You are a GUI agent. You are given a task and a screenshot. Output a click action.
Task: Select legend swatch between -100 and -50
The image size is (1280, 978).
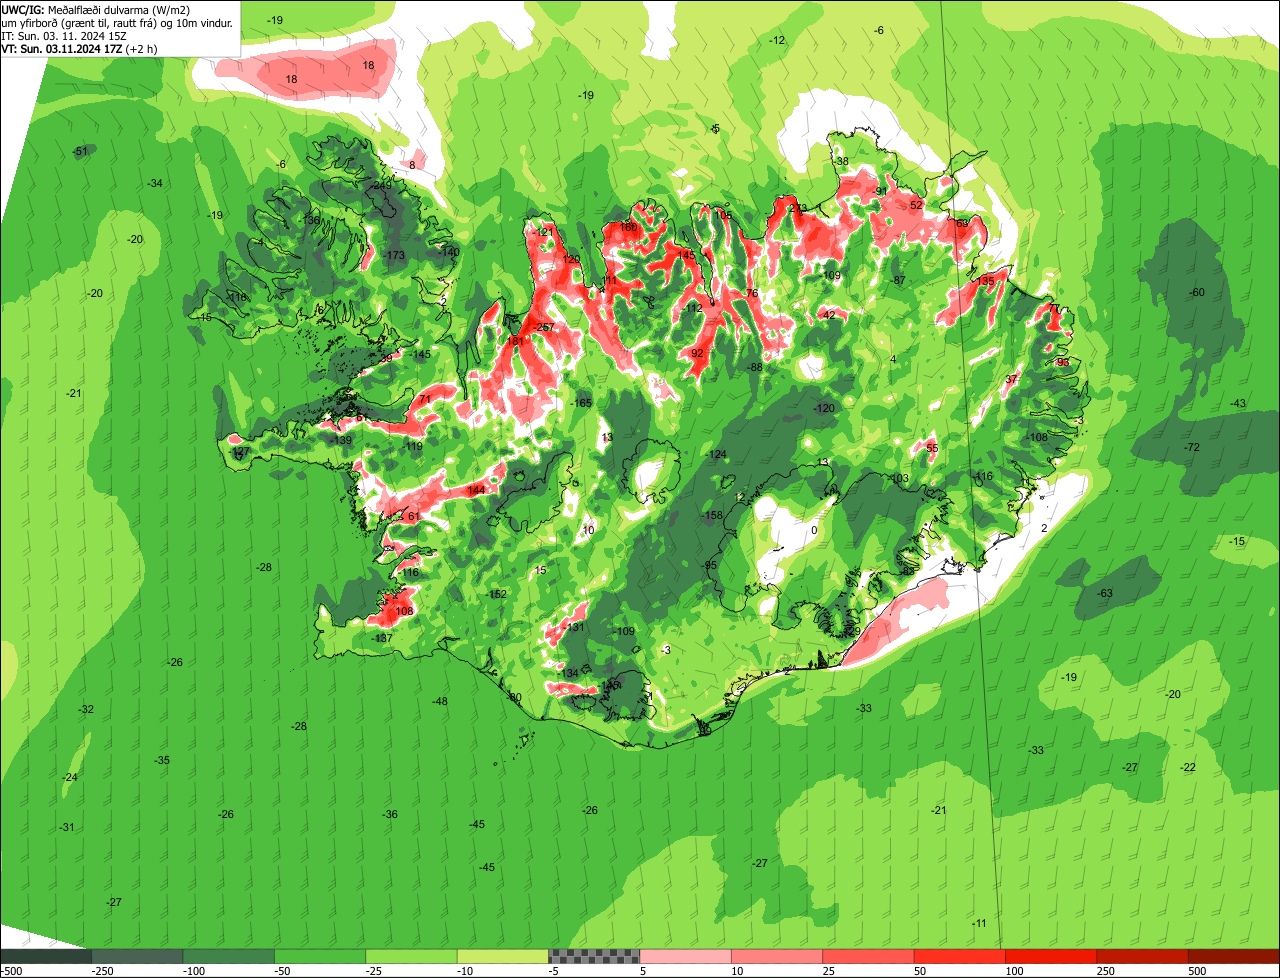tap(229, 956)
